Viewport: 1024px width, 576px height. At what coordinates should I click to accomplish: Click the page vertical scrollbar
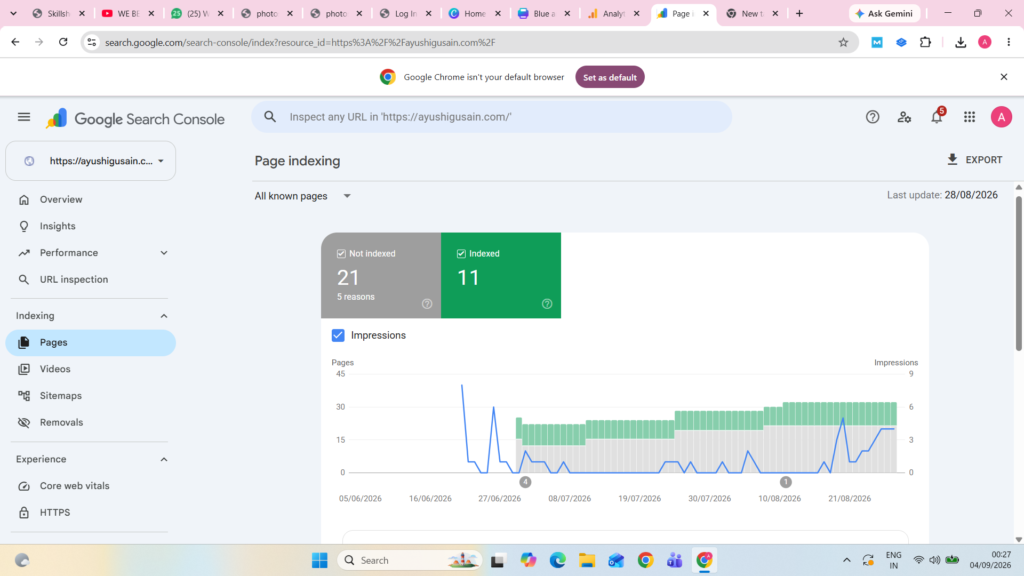1019,274
